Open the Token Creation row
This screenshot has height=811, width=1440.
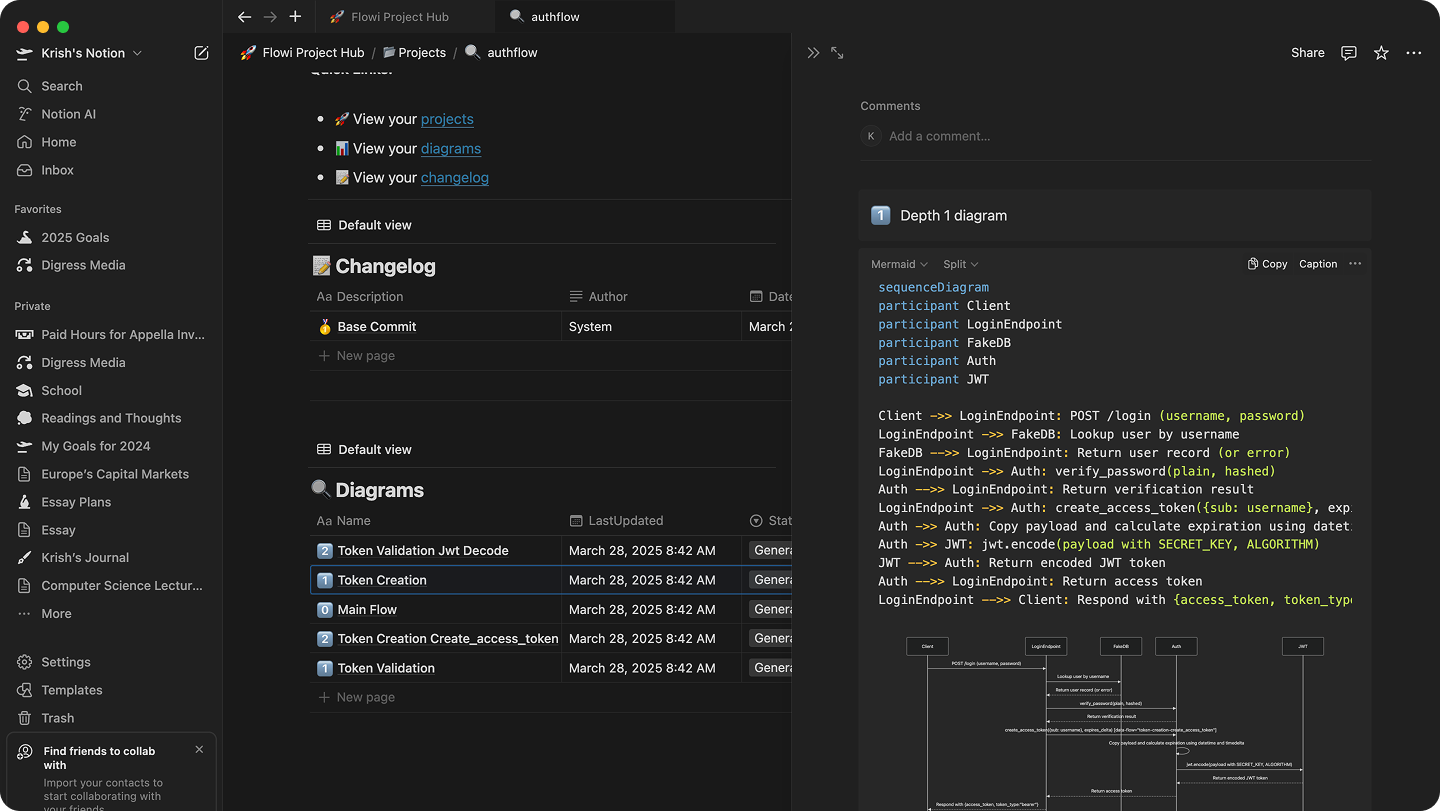pos(382,580)
